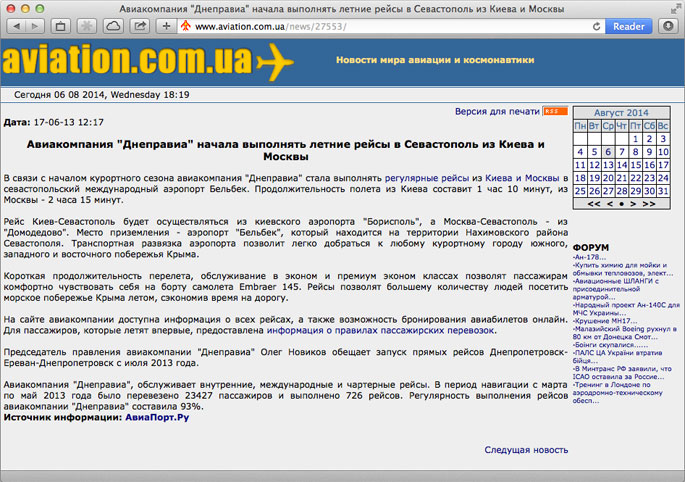Open forum topic Крушение МН17
The width and height of the screenshot is (685, 482).
[x=605, y=321]
